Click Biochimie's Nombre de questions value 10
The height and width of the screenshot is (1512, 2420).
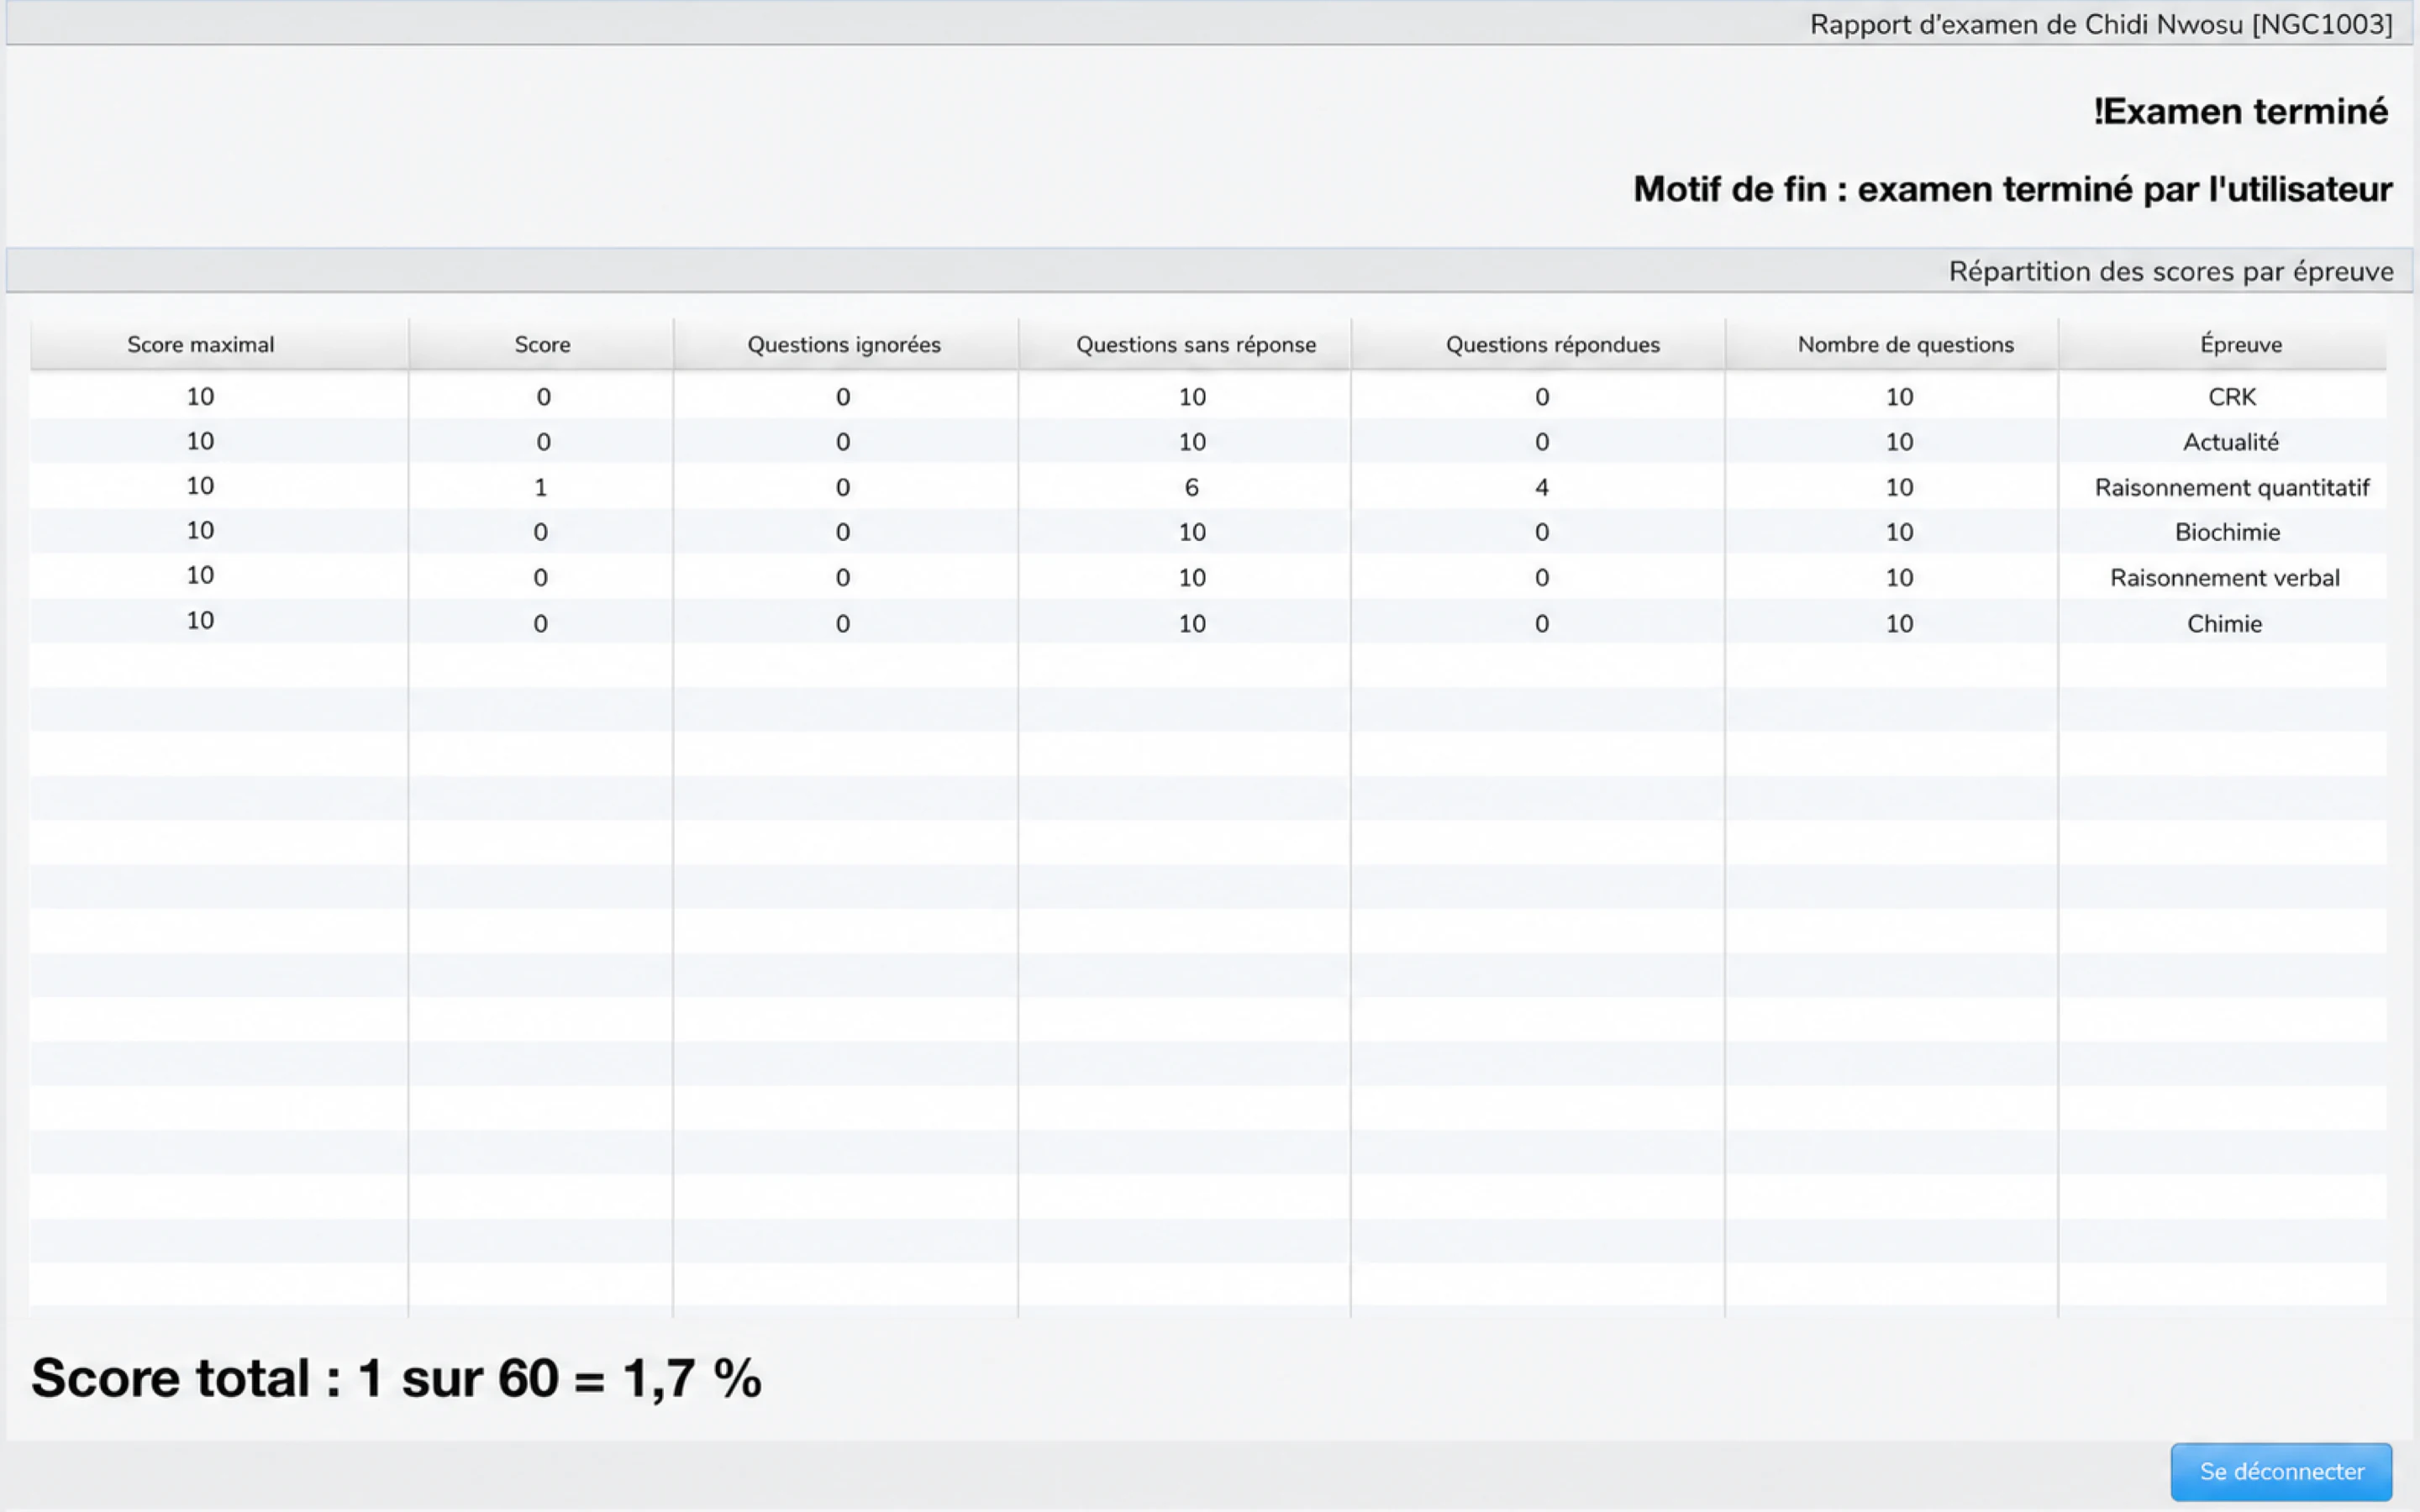pyautogui.click(x=1899, y=532)
